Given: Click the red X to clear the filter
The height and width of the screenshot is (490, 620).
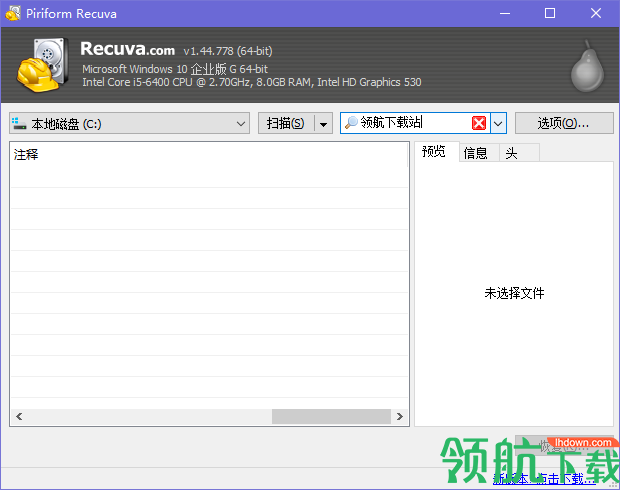Looking at the screenshot, I should click(479, 123).
